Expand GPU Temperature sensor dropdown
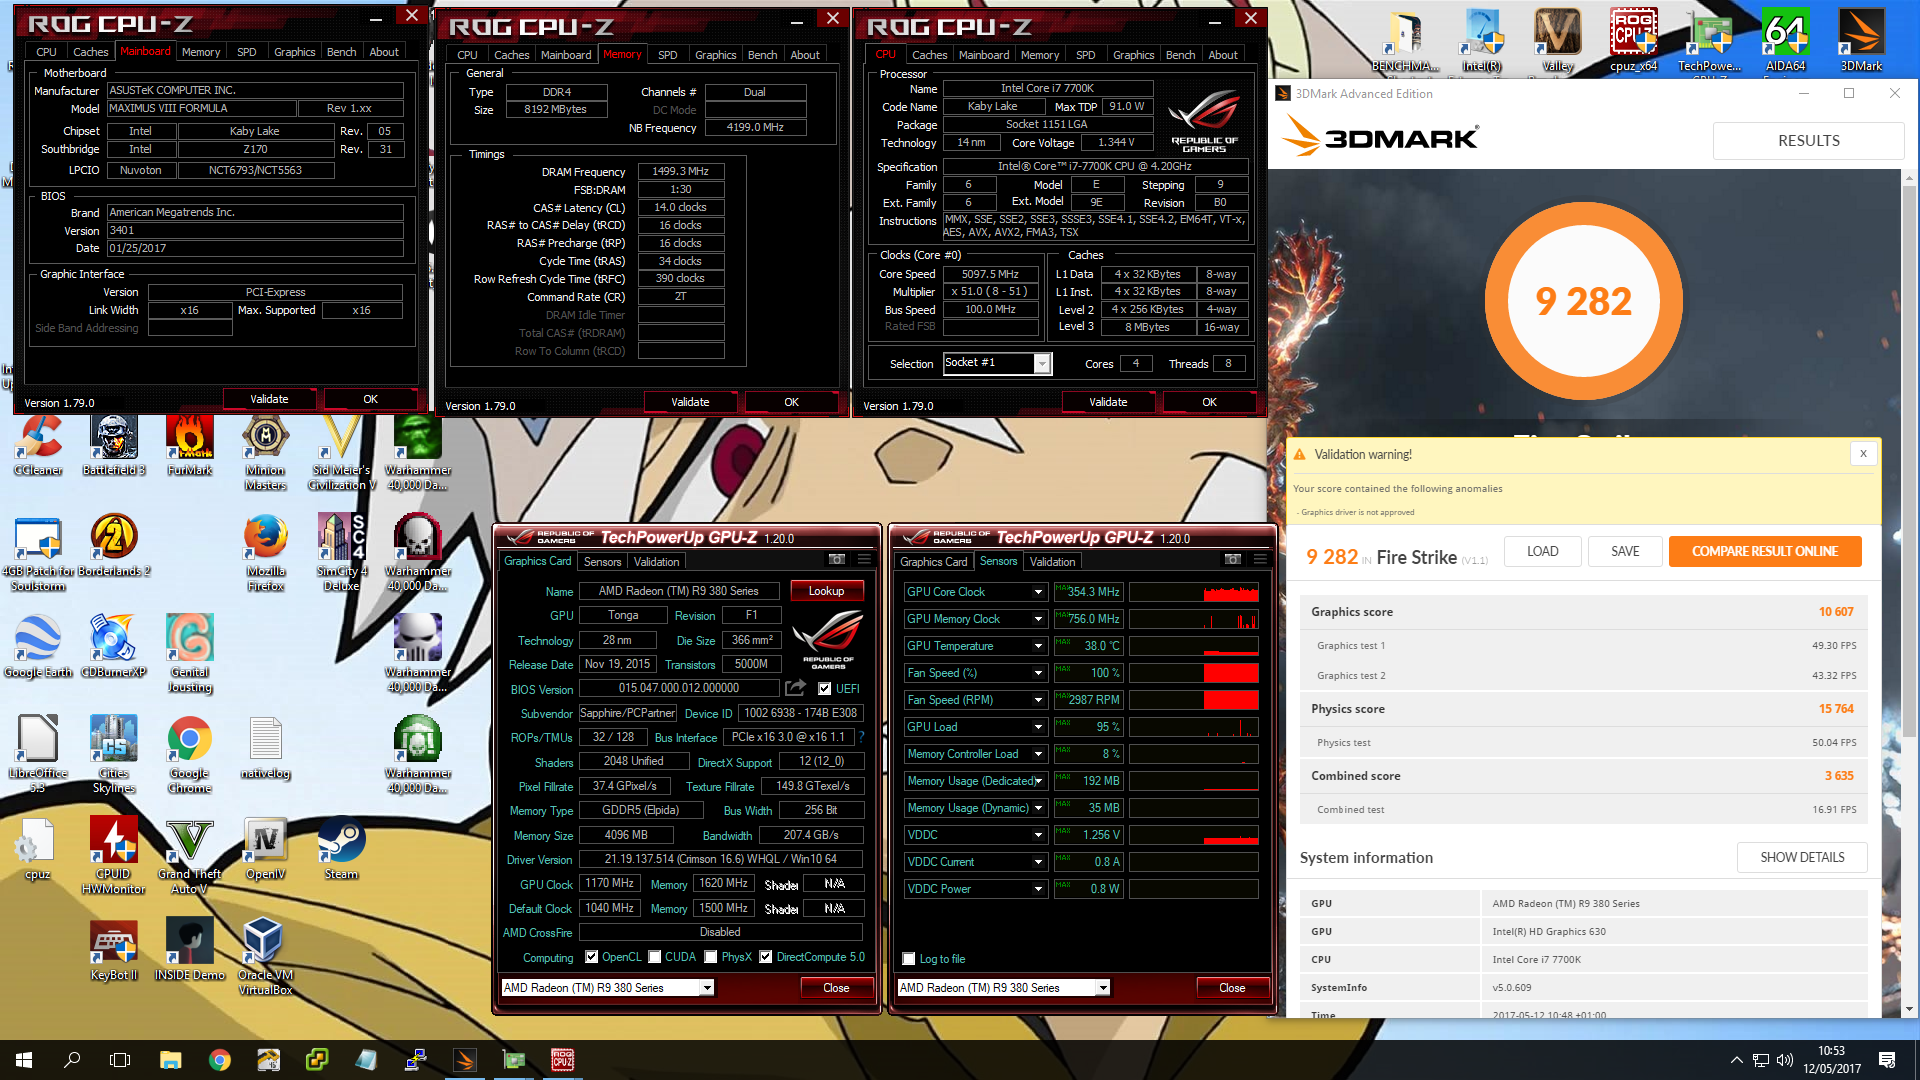This screenshot has width=1920, height=1080. click(x=1038, y=646)
